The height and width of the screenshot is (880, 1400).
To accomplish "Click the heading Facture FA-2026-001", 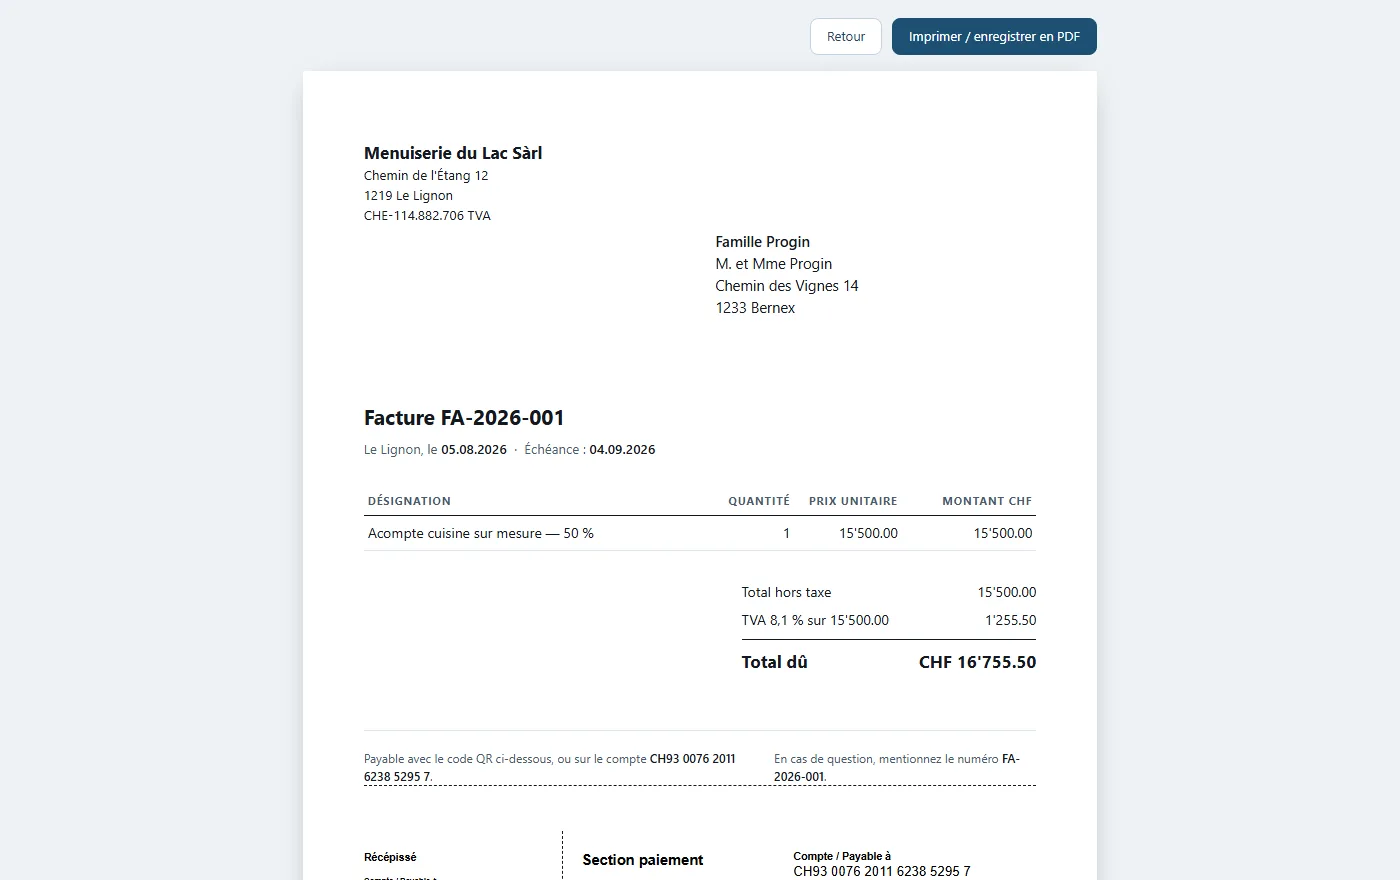I will (464, 418).
